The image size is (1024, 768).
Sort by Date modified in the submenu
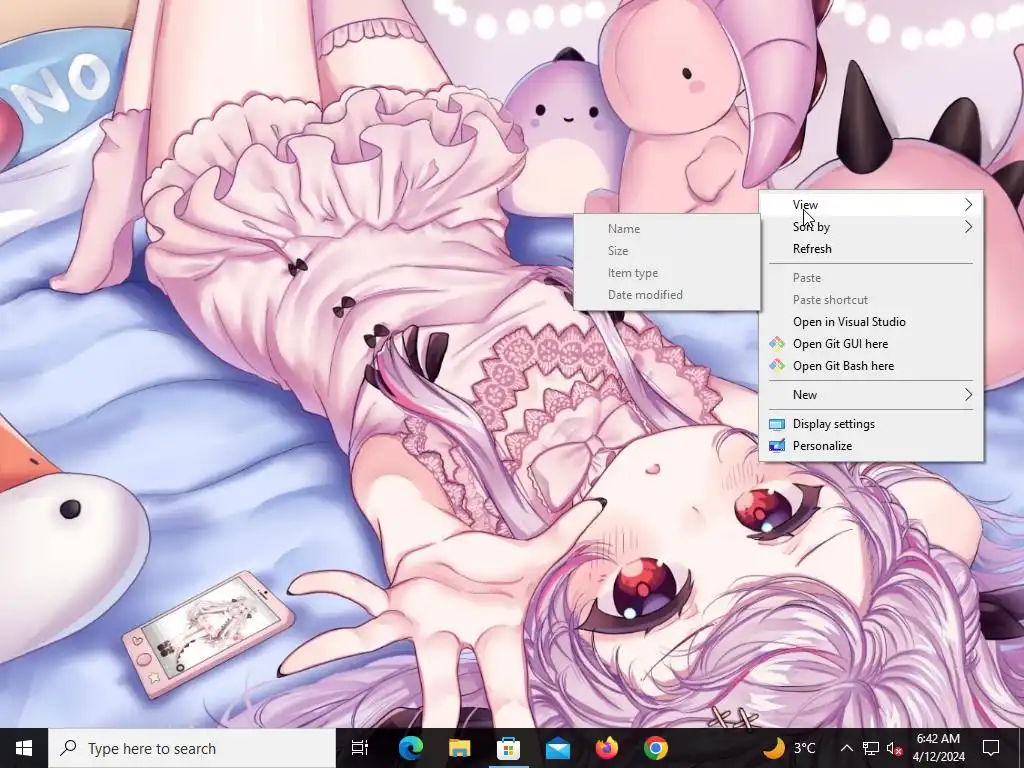point(667,295)
